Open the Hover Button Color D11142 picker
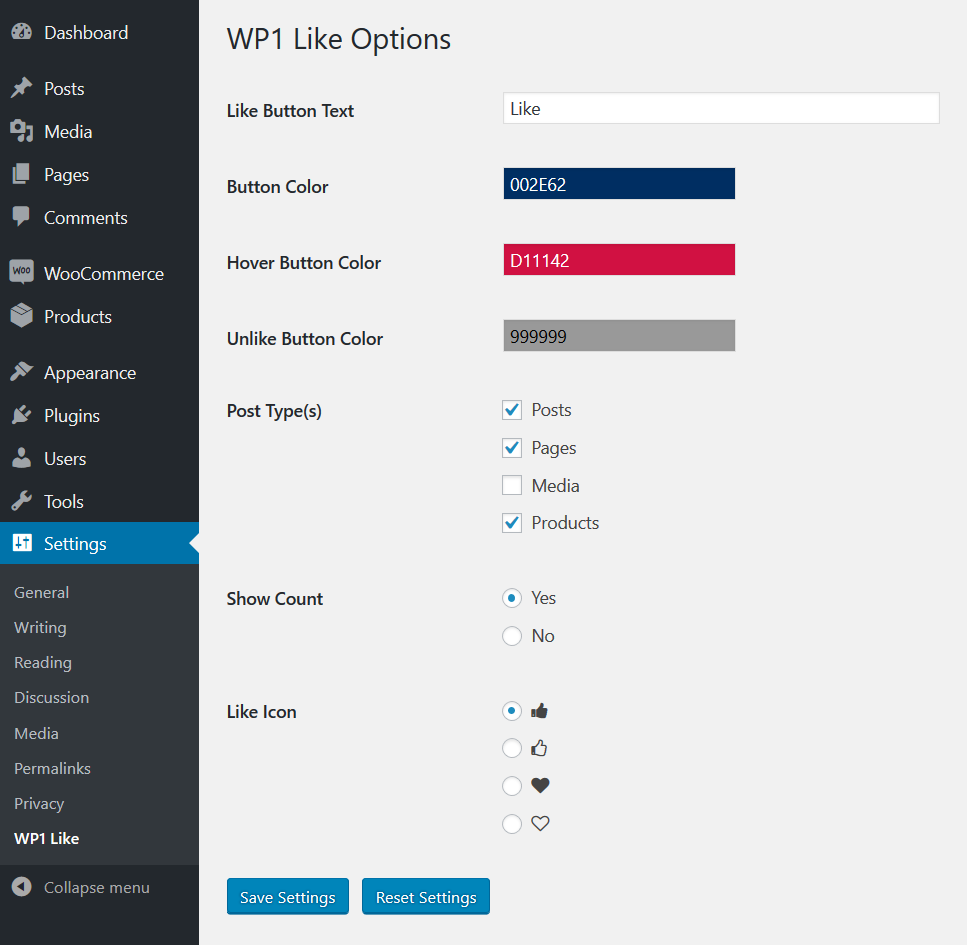967x945 pixels. [x=619, y=260]
